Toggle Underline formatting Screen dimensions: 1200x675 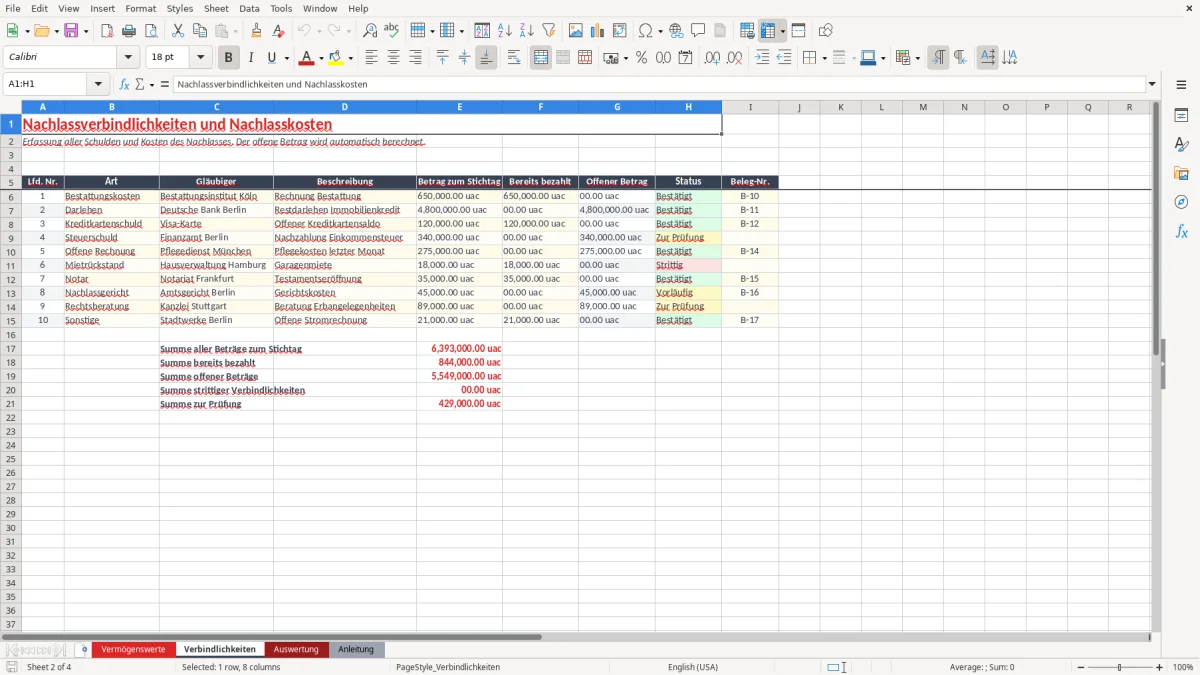point(271,58)
